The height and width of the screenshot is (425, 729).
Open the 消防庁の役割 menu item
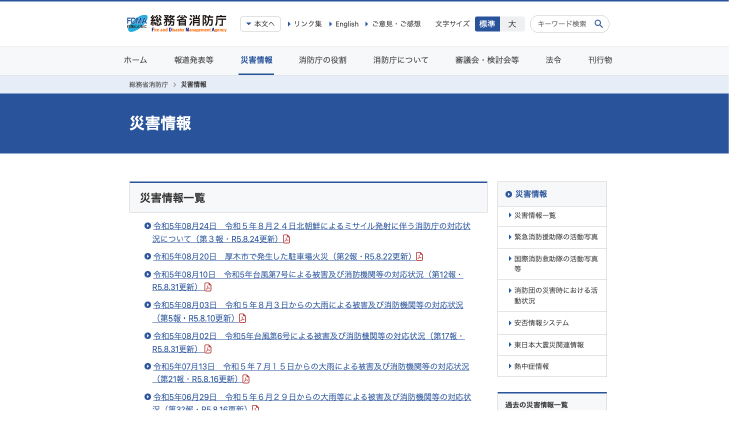[323, 60]
